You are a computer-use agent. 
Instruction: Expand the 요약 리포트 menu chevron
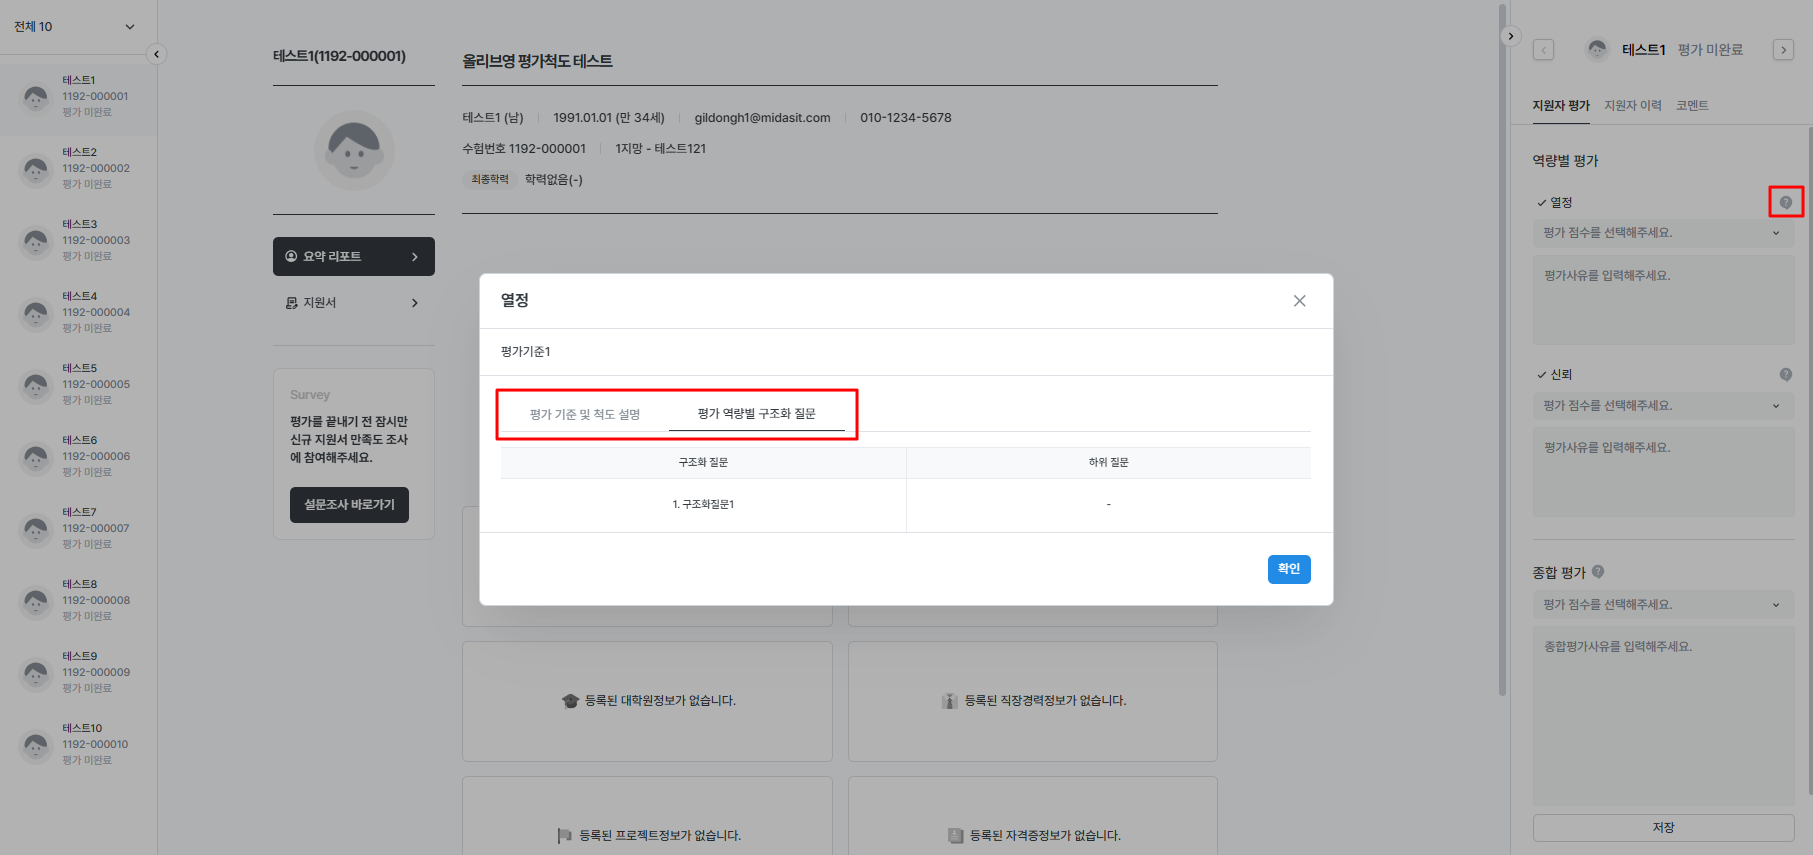[x=415, y=257]
